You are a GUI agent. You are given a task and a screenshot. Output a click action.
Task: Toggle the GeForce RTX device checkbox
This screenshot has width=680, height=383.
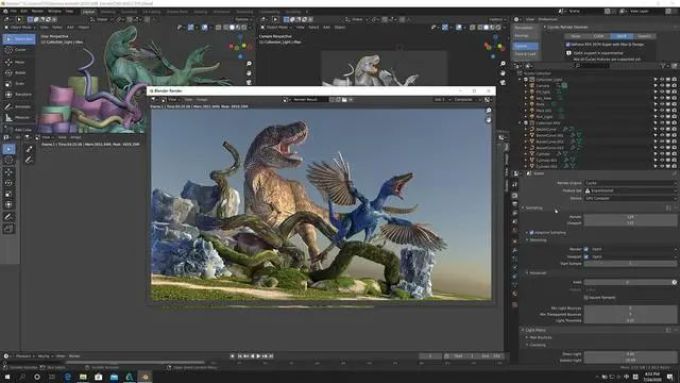point(568,45)
